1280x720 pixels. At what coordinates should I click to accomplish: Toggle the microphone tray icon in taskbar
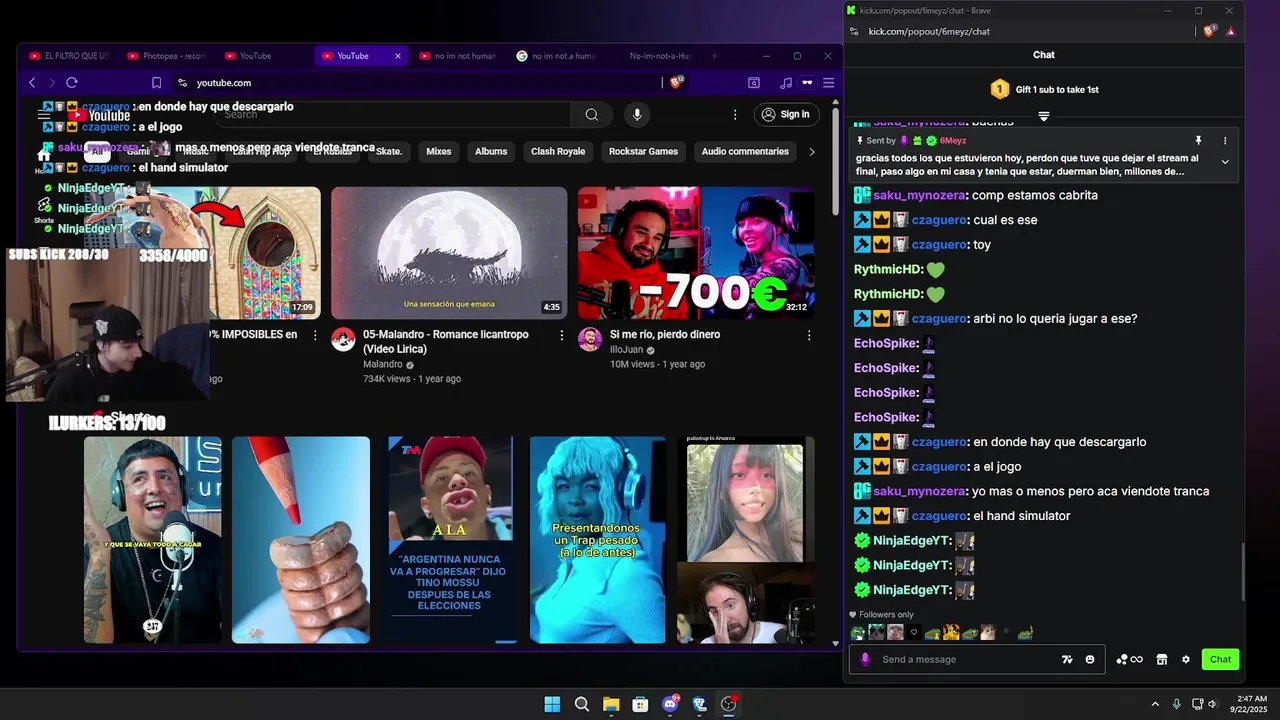[x=1177, y=704]
